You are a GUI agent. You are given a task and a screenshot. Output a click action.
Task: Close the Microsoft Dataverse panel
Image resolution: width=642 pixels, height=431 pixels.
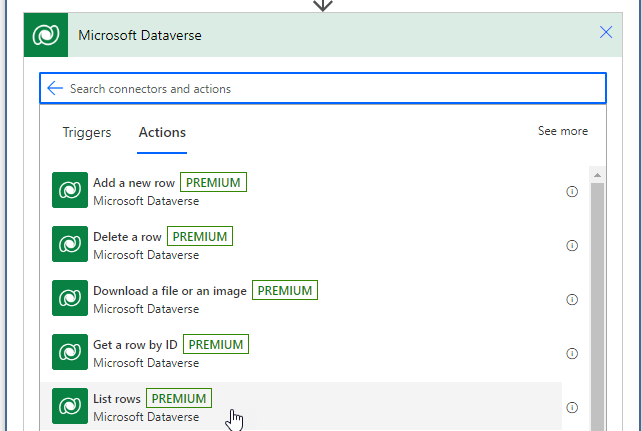pos(605,32)
